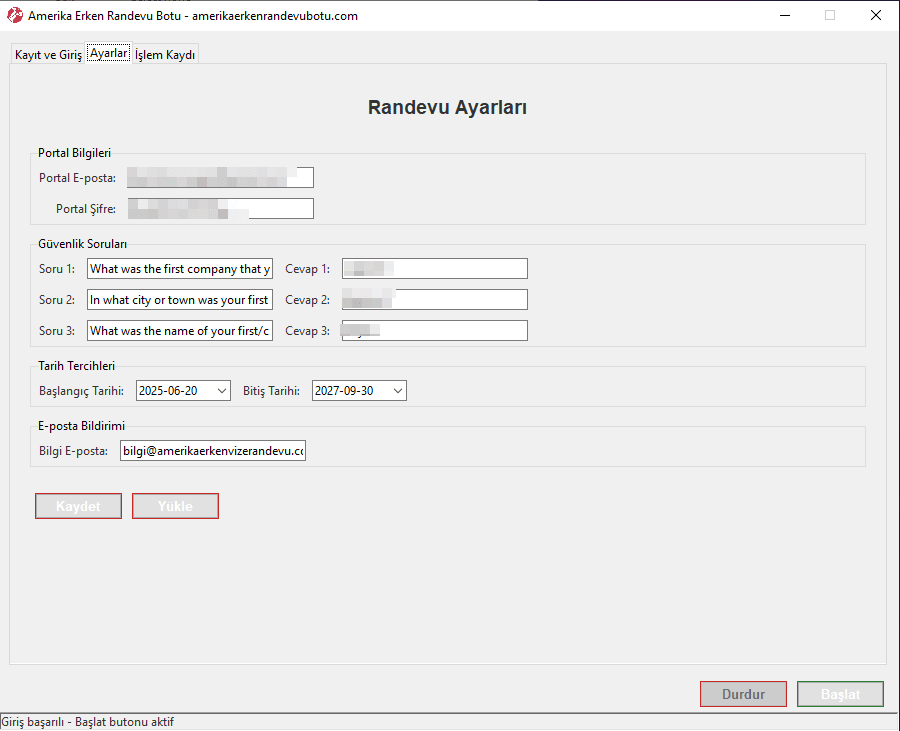Click the Portal E-posta input field
Screen dimensions: 900x731
pyautogui.click(x=220, y=178)
